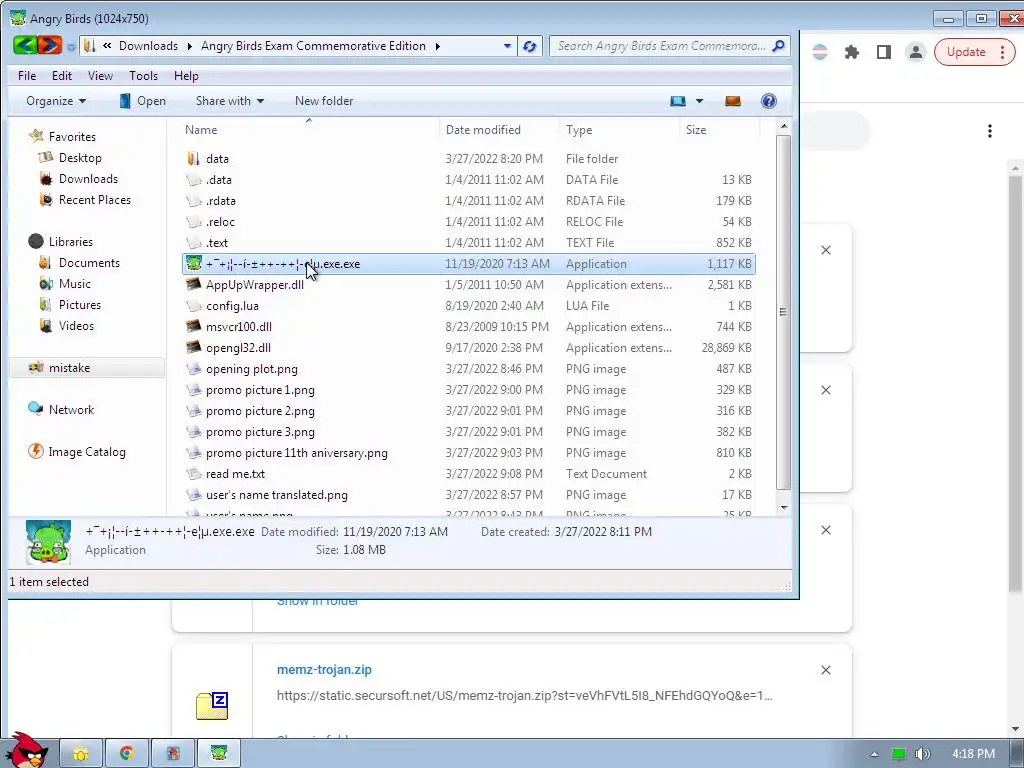
Task: Open the three-dot menu on the Chrome downloads page
Action: tap(989, 131)
